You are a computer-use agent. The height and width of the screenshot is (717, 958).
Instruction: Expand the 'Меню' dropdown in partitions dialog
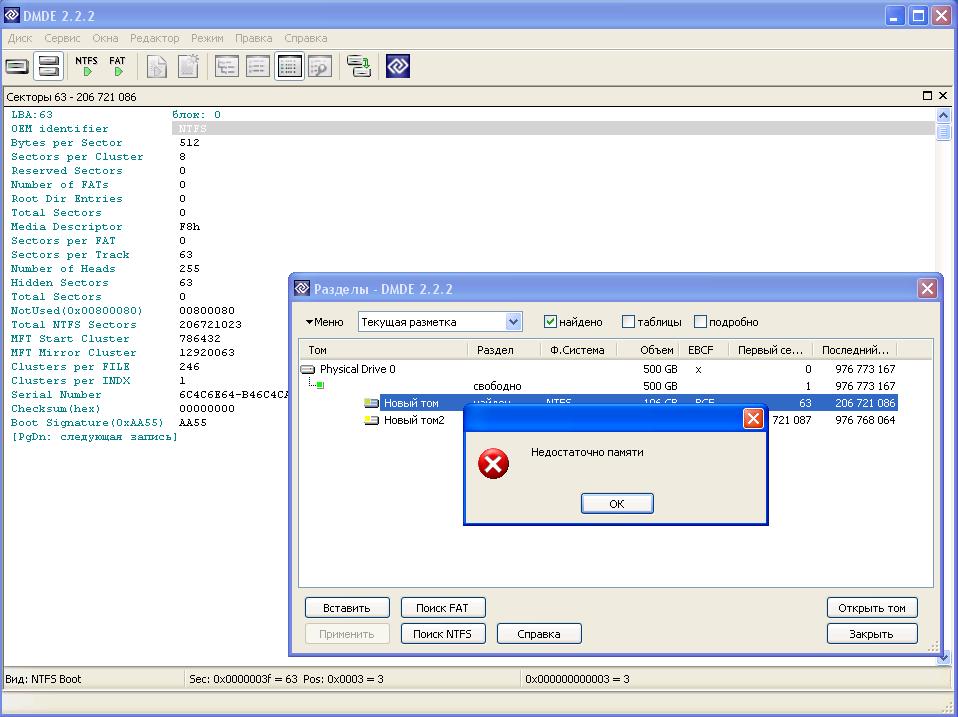[324, 322]
